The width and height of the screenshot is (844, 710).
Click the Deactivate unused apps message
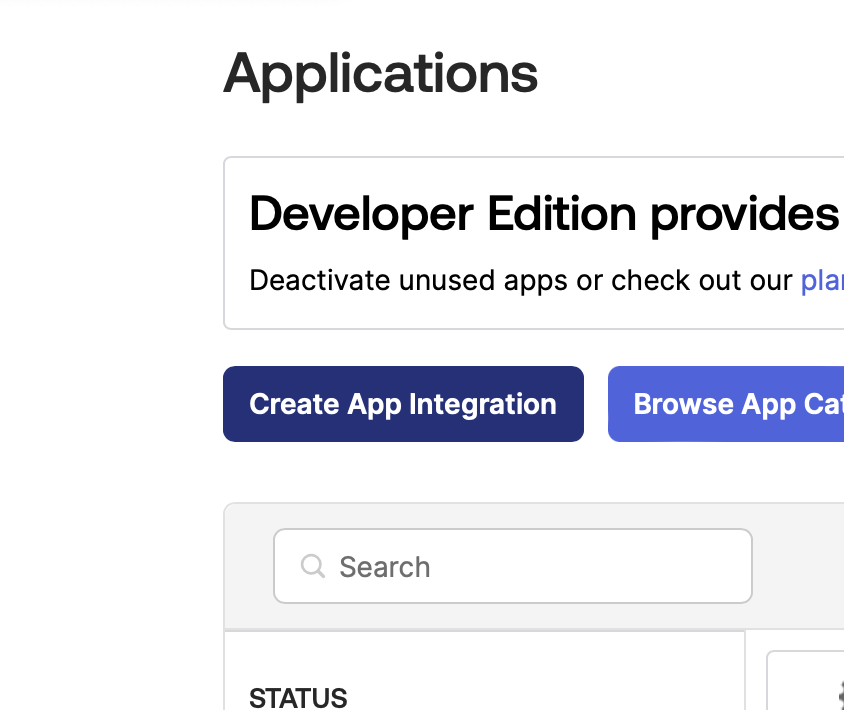coord(520,281)
